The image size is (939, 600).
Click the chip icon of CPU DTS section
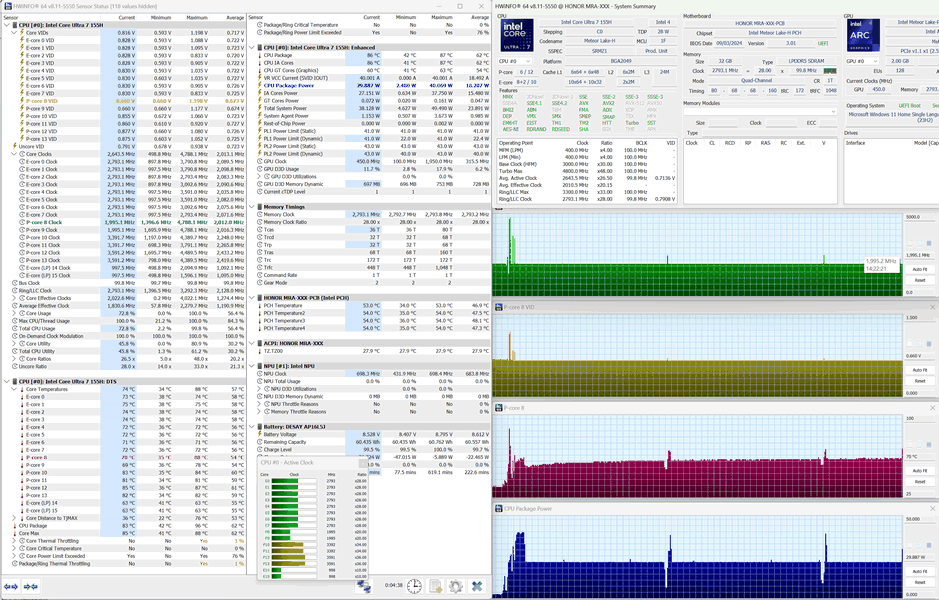point(14,381)
